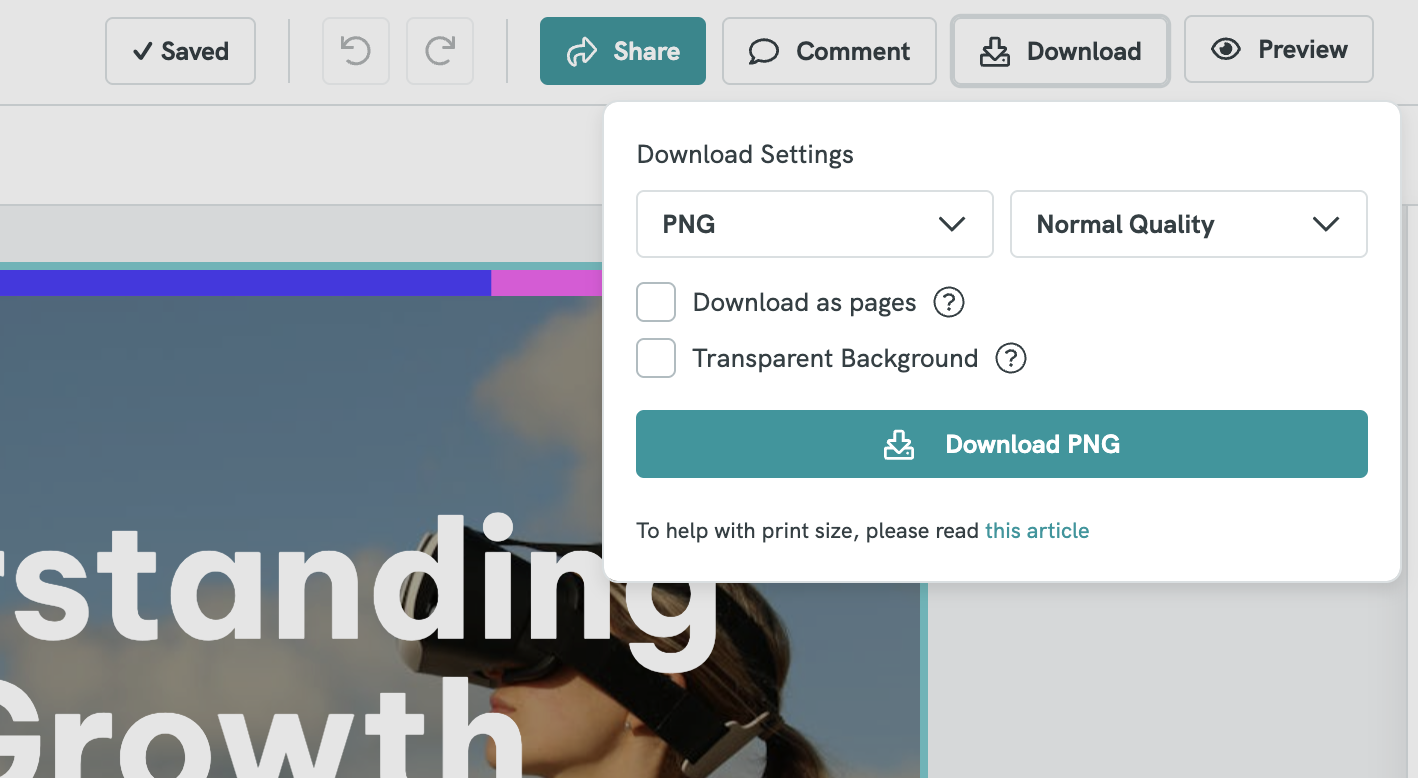Show help for Download as pages
The image size is (1418, 778).
pyautogui.click(x=948, y=302)
